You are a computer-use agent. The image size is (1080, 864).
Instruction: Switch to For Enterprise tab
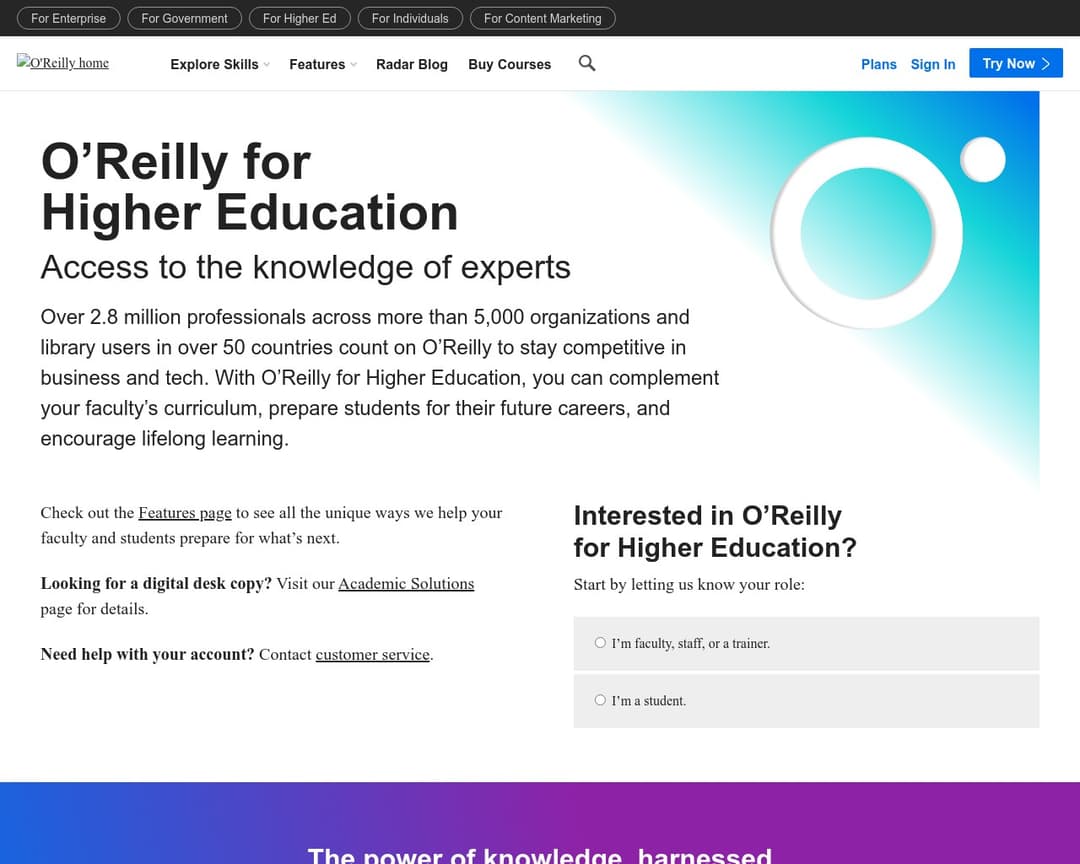point(68,19)
